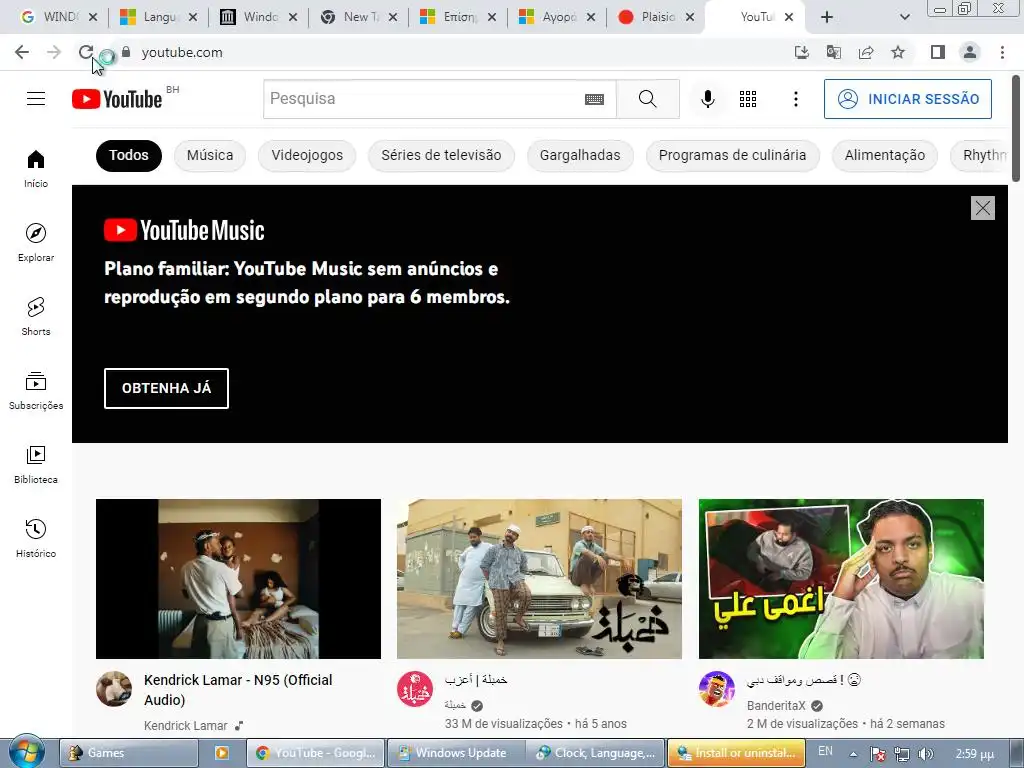Click the YouTube logo

click(x=117, y=99)
